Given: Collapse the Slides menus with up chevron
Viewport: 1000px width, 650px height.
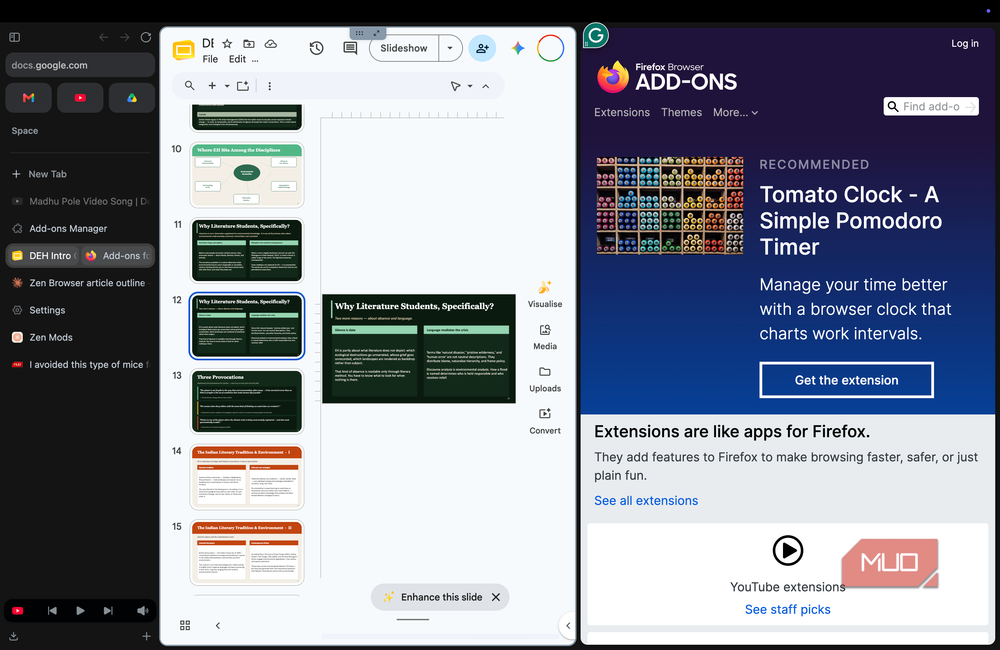Looking at the screenshot, I should click(485, 85).
